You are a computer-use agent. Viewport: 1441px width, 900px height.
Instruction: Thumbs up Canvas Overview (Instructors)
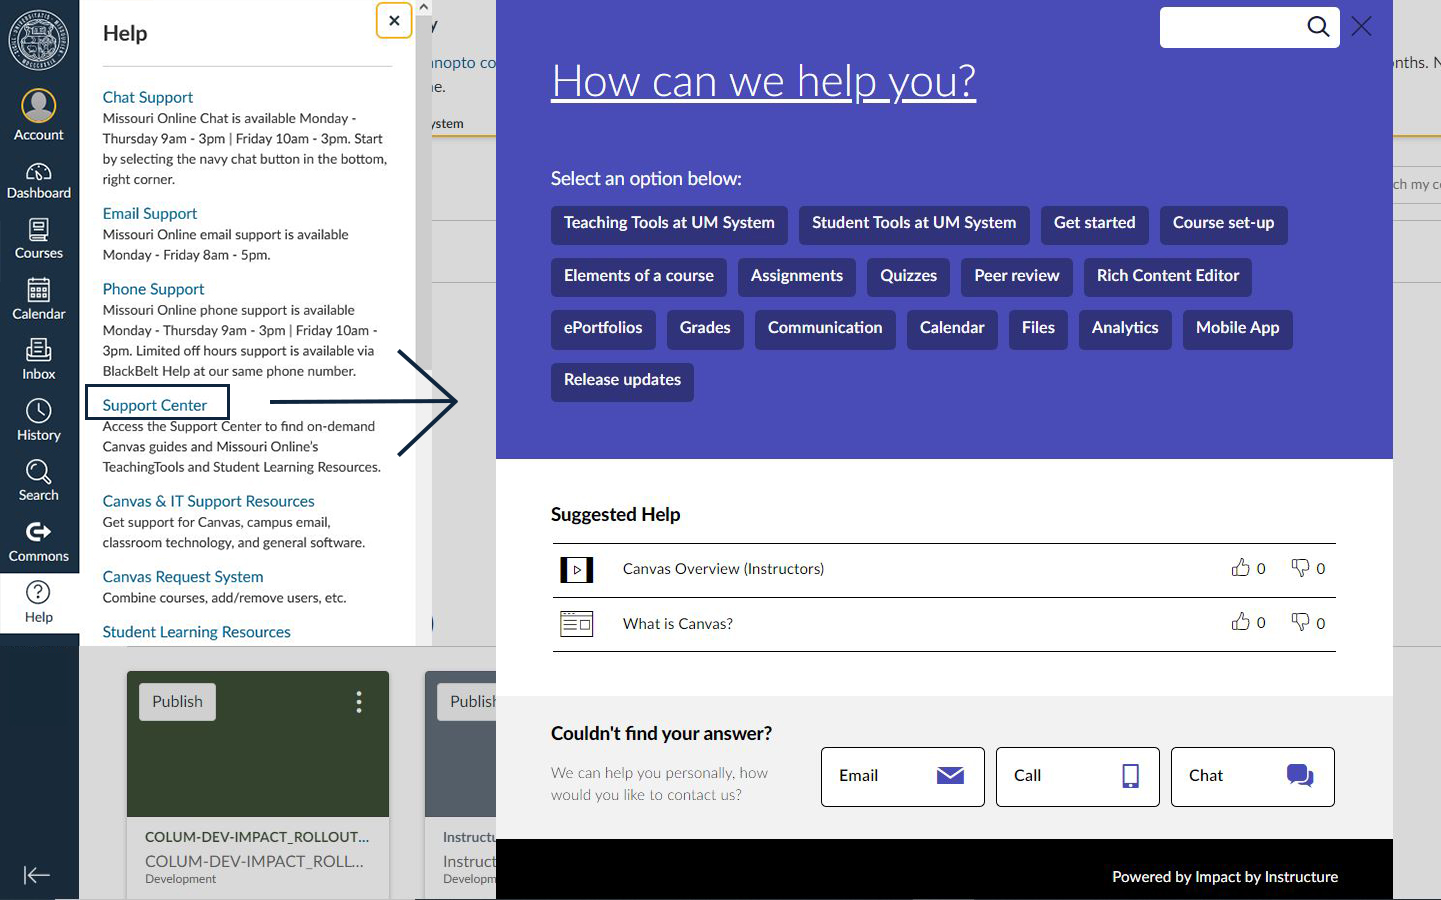click(x=1240, y=568)
